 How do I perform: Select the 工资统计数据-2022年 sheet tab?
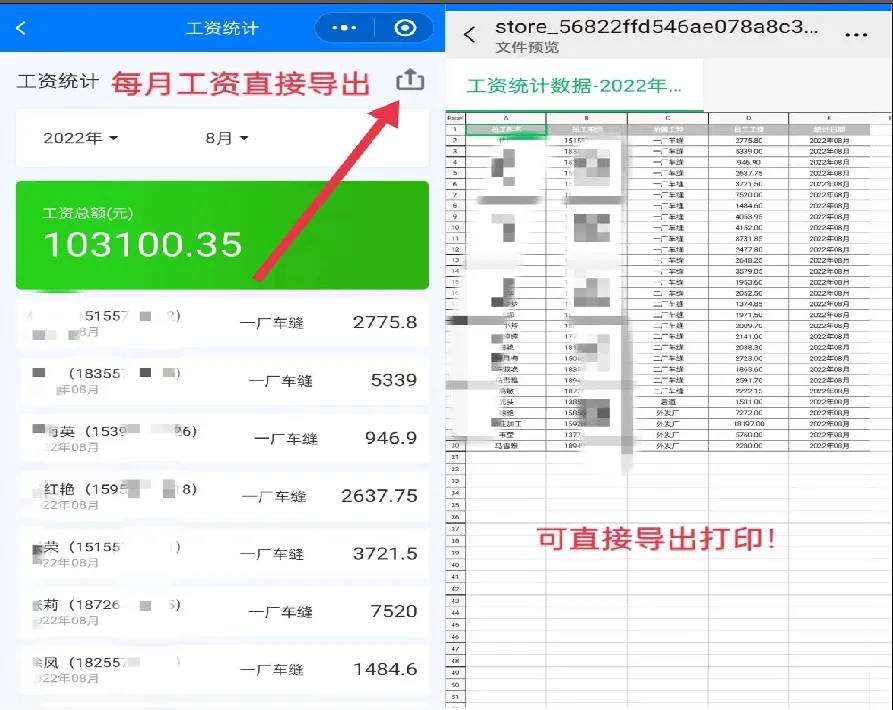(575, 86)
